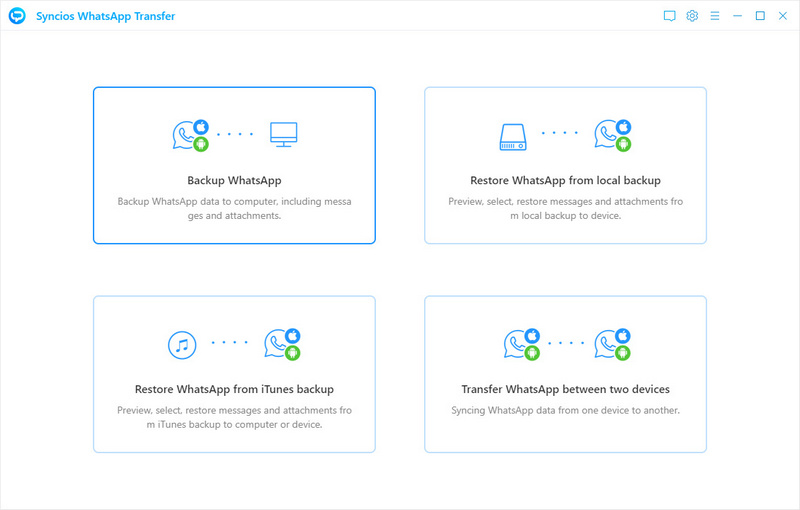The width and height of the screenshot is (800, 510).
Task: Open the hamburger menu icon
Action: click(x=715, y=16)
